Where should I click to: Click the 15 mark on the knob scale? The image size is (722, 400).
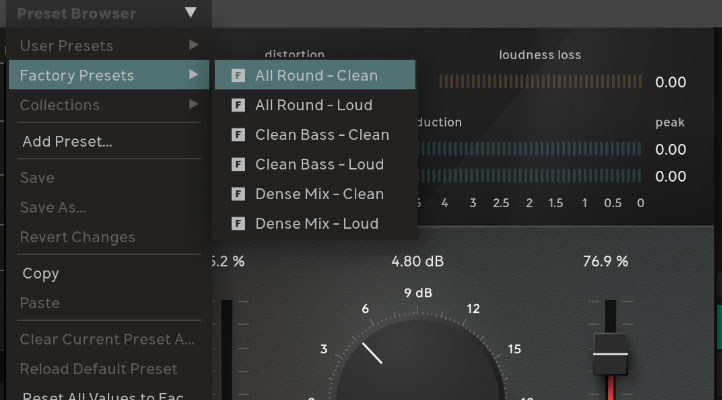coord(514,349)
